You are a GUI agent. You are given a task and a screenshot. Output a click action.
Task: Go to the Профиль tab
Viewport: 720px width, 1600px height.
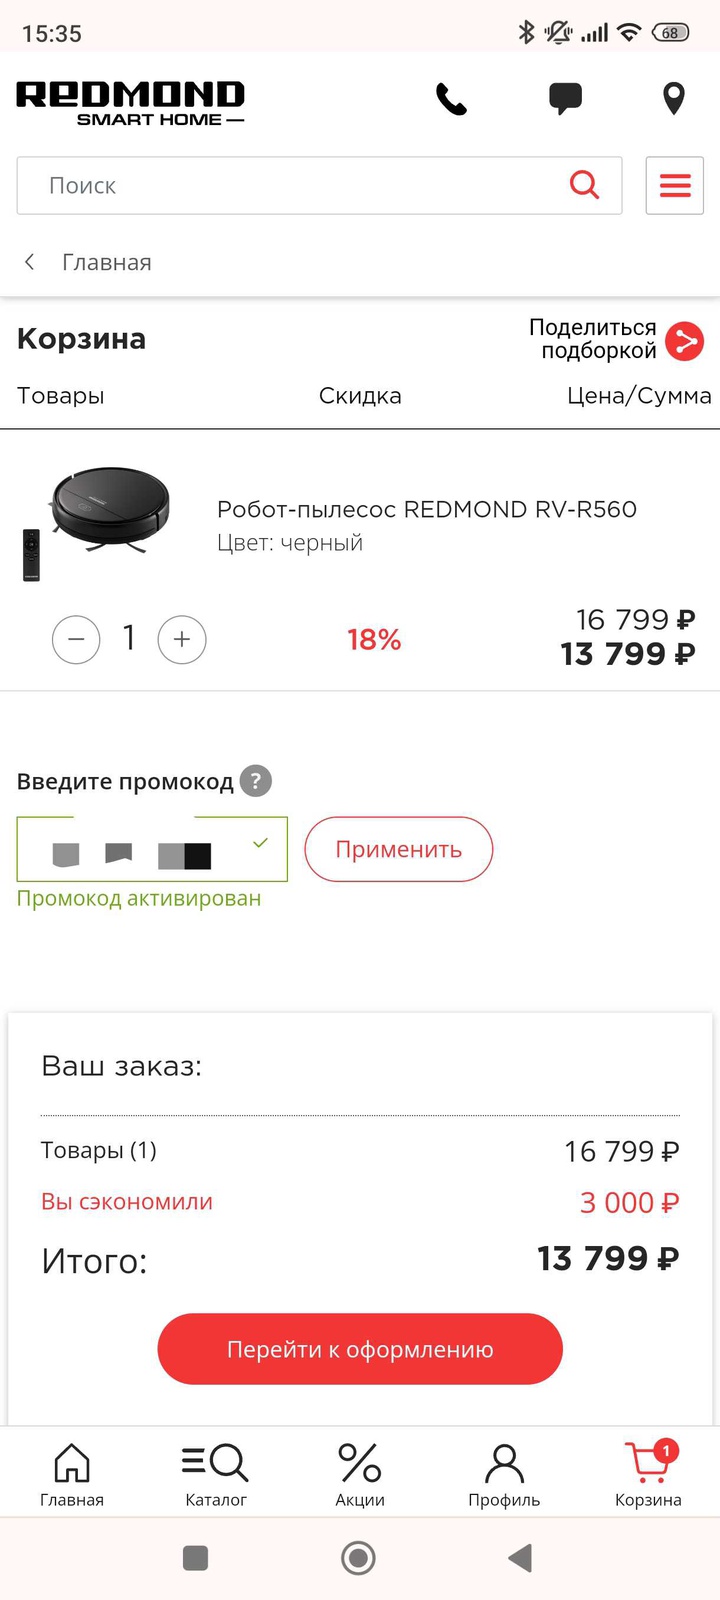[x=504, y=1474]
